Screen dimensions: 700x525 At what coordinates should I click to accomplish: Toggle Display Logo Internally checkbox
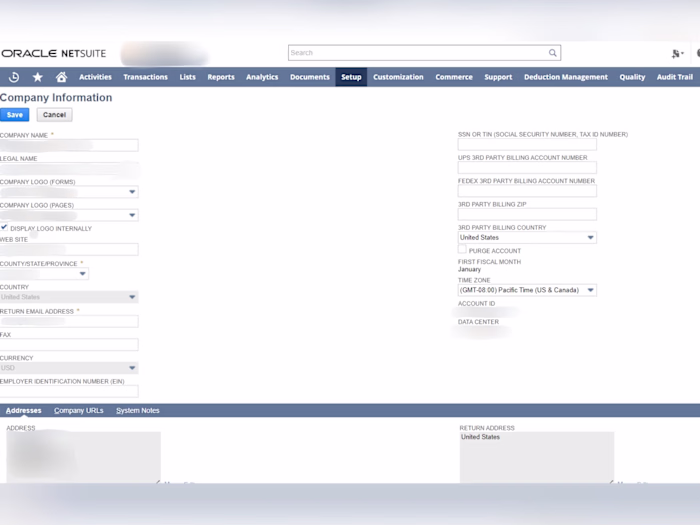pos(4,227)
